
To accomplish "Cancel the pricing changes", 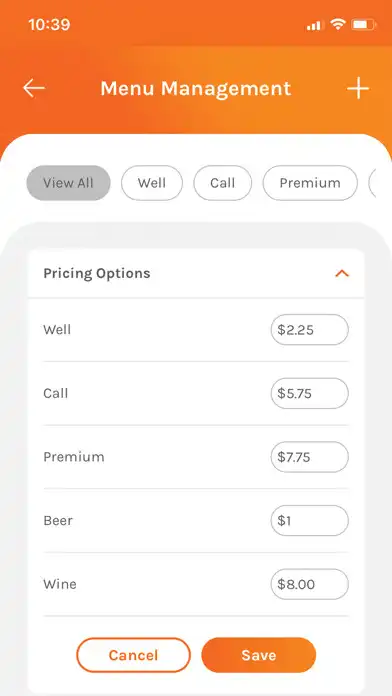I will point(133,655).
